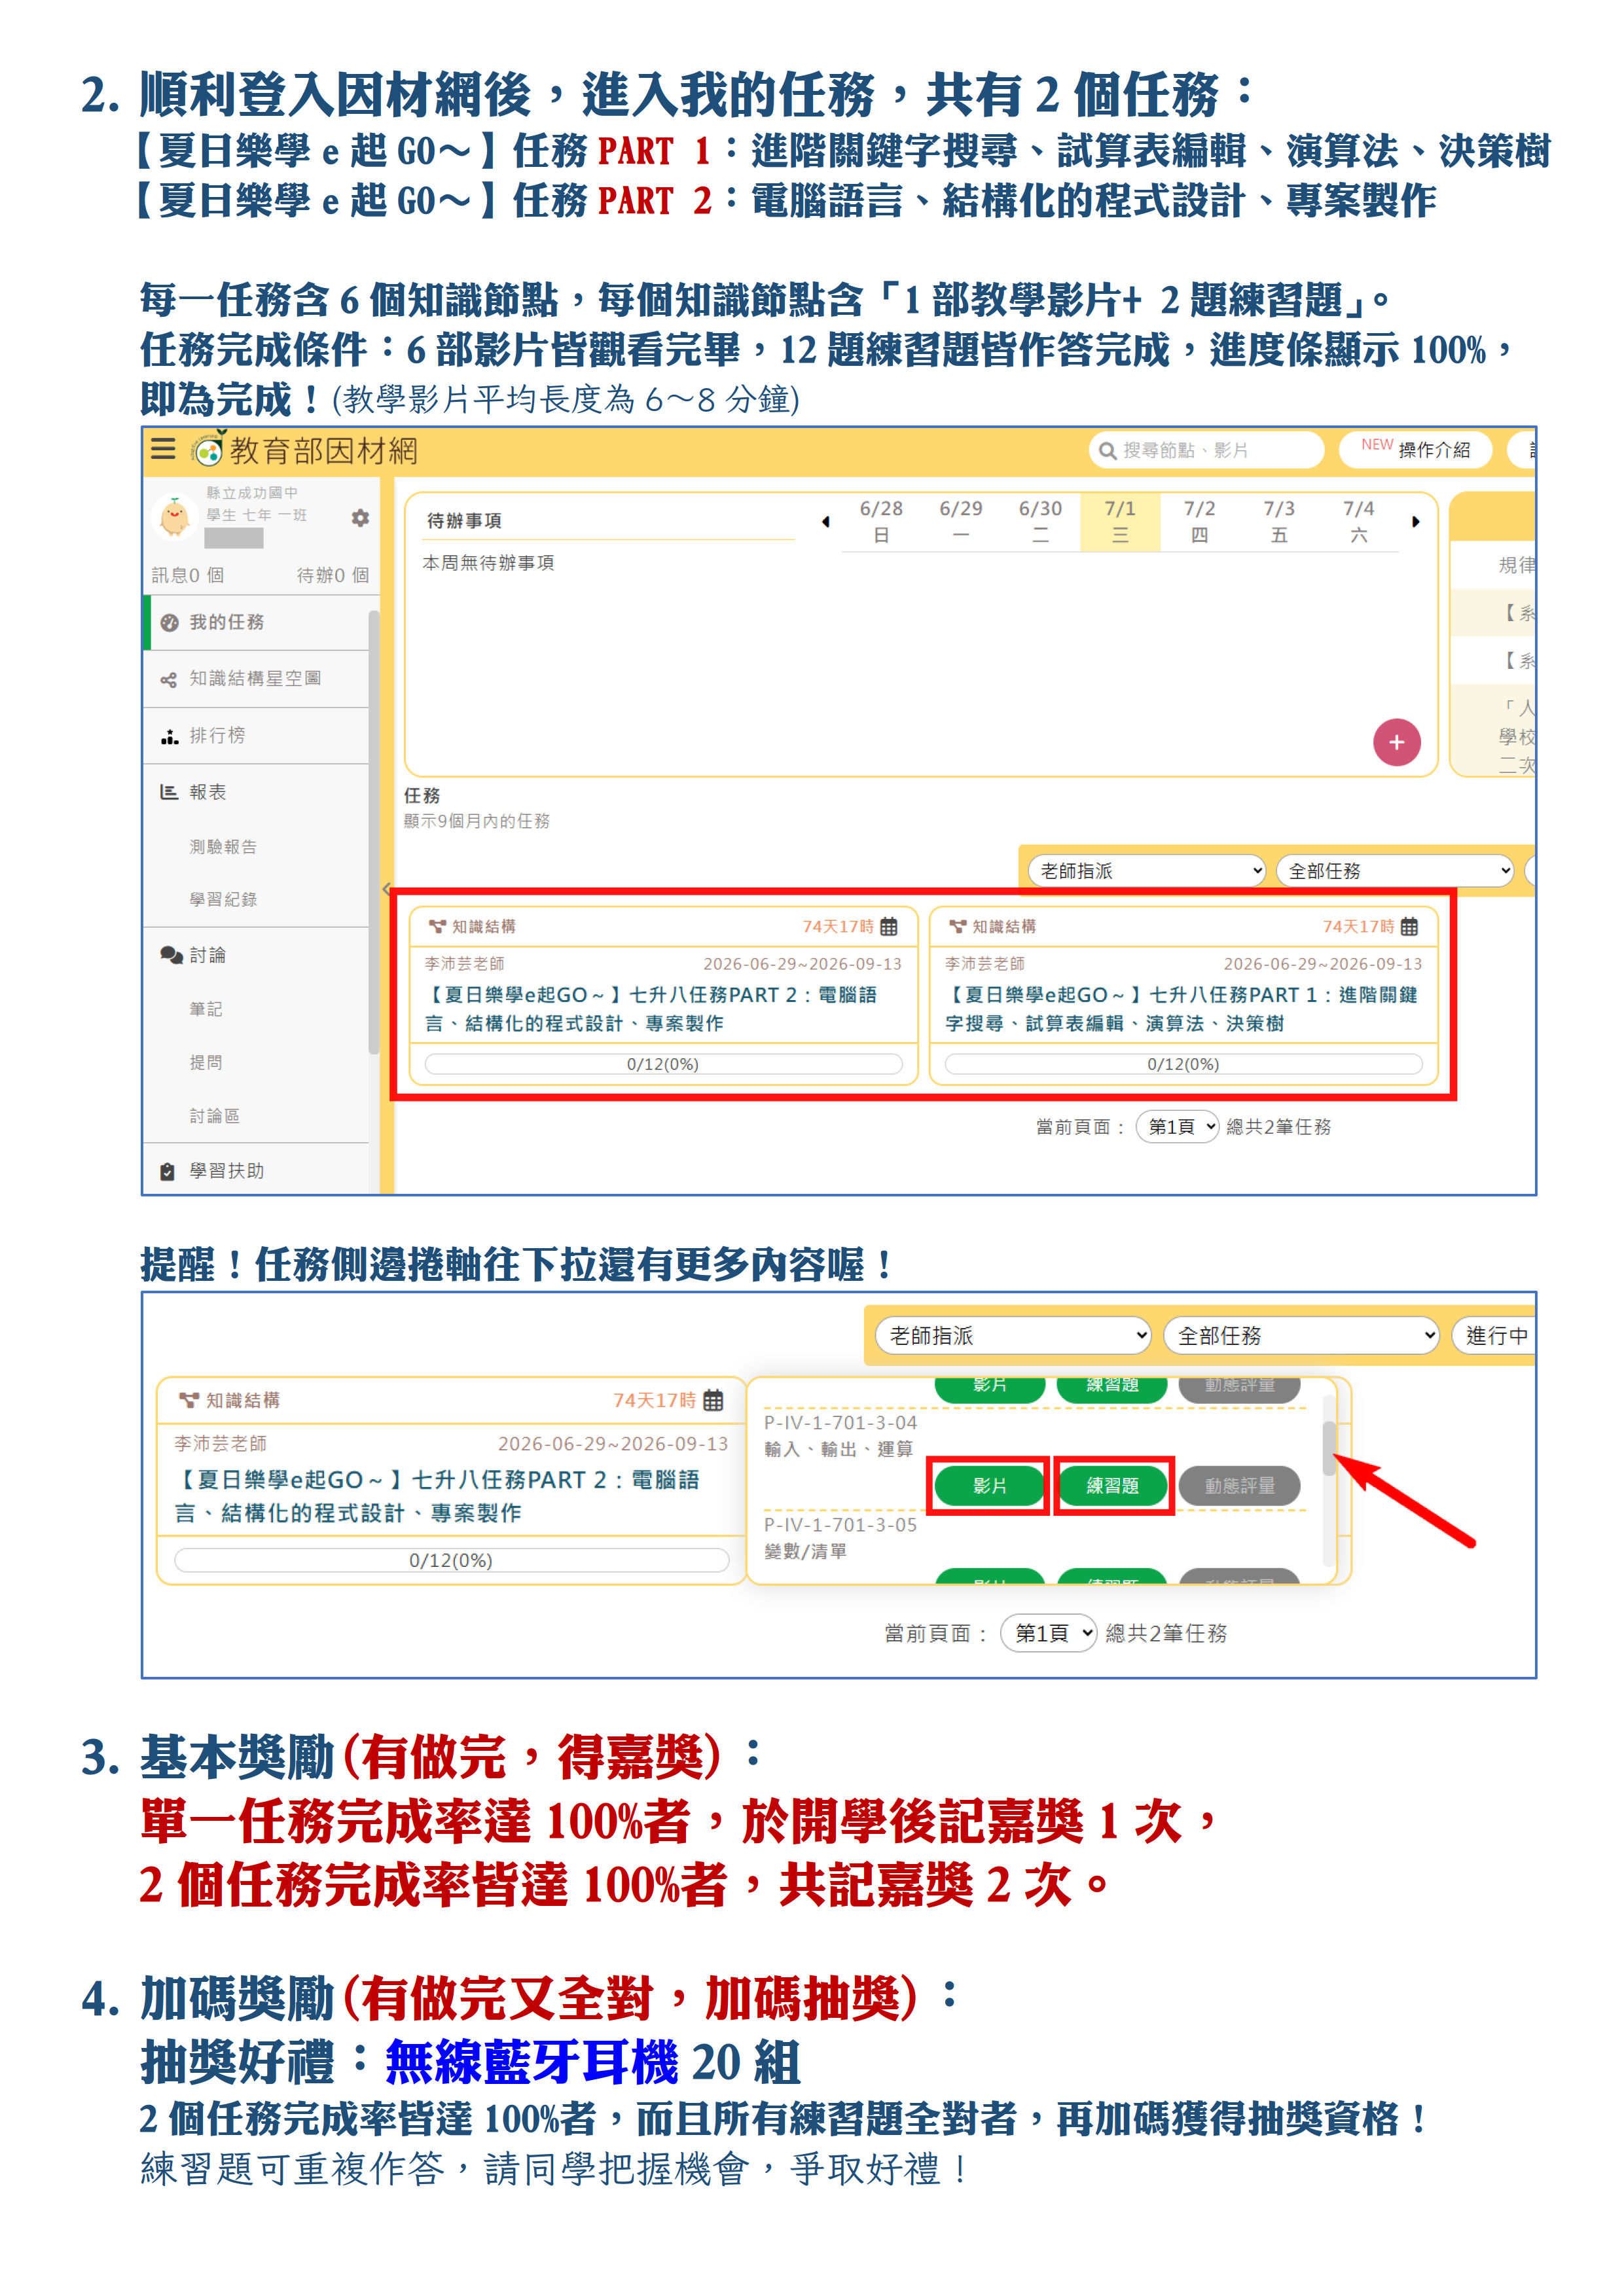1624x2296 pixels.
Task: Click PART 2 progress bar 0/12(0%)
Action: [x=663, y=1064]
